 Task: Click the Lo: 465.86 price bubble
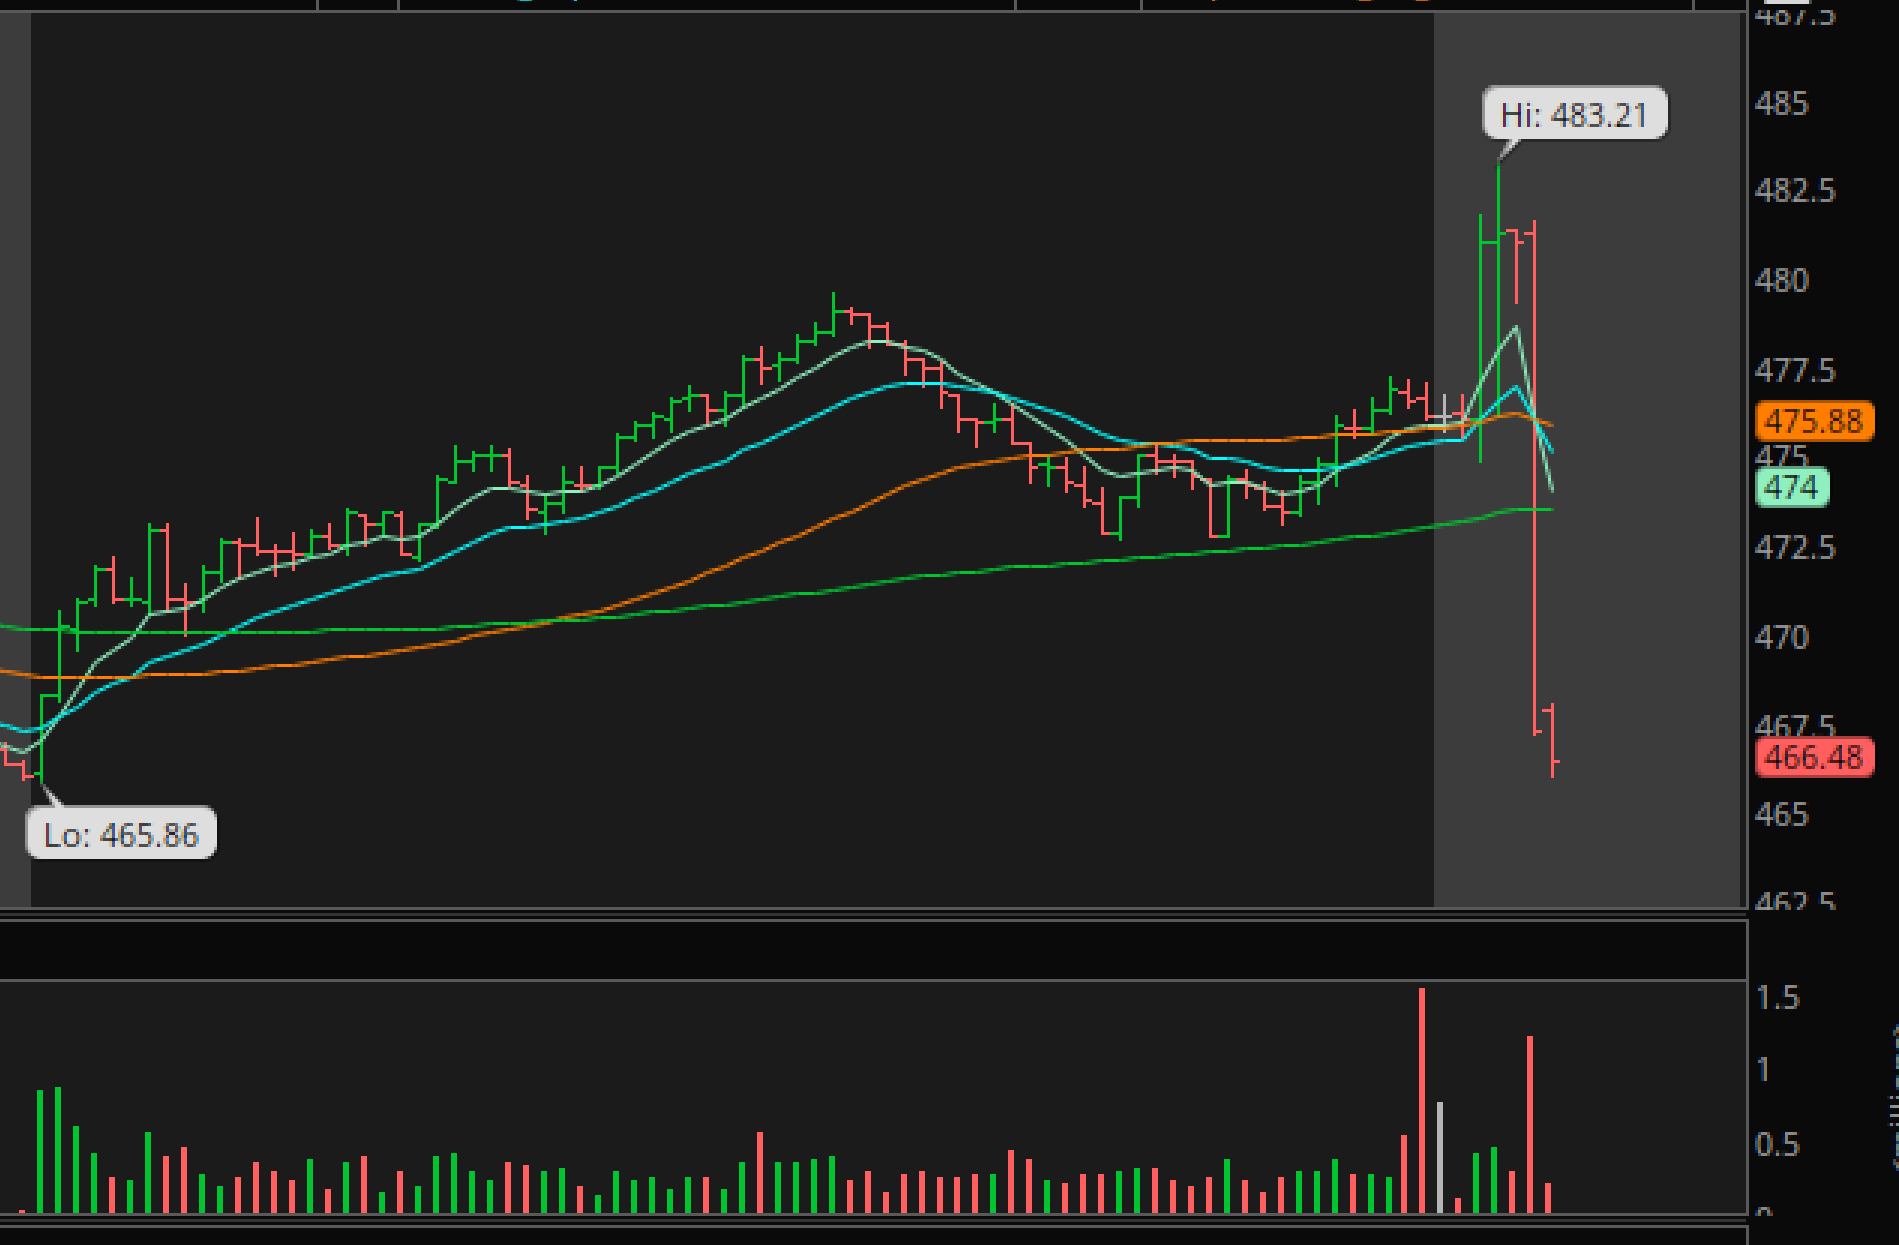coord(121,833)
